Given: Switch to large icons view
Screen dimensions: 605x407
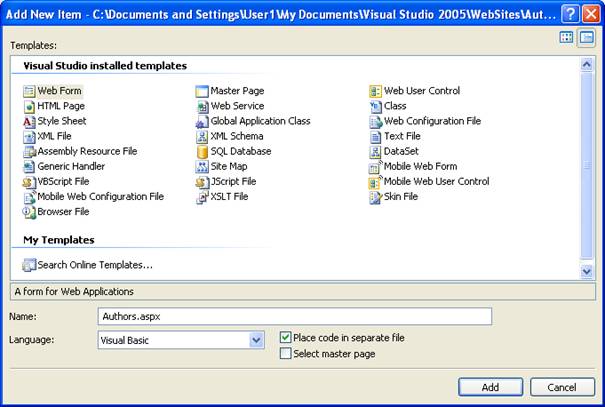Looking at the screenshot, I should tap(566, 38).
